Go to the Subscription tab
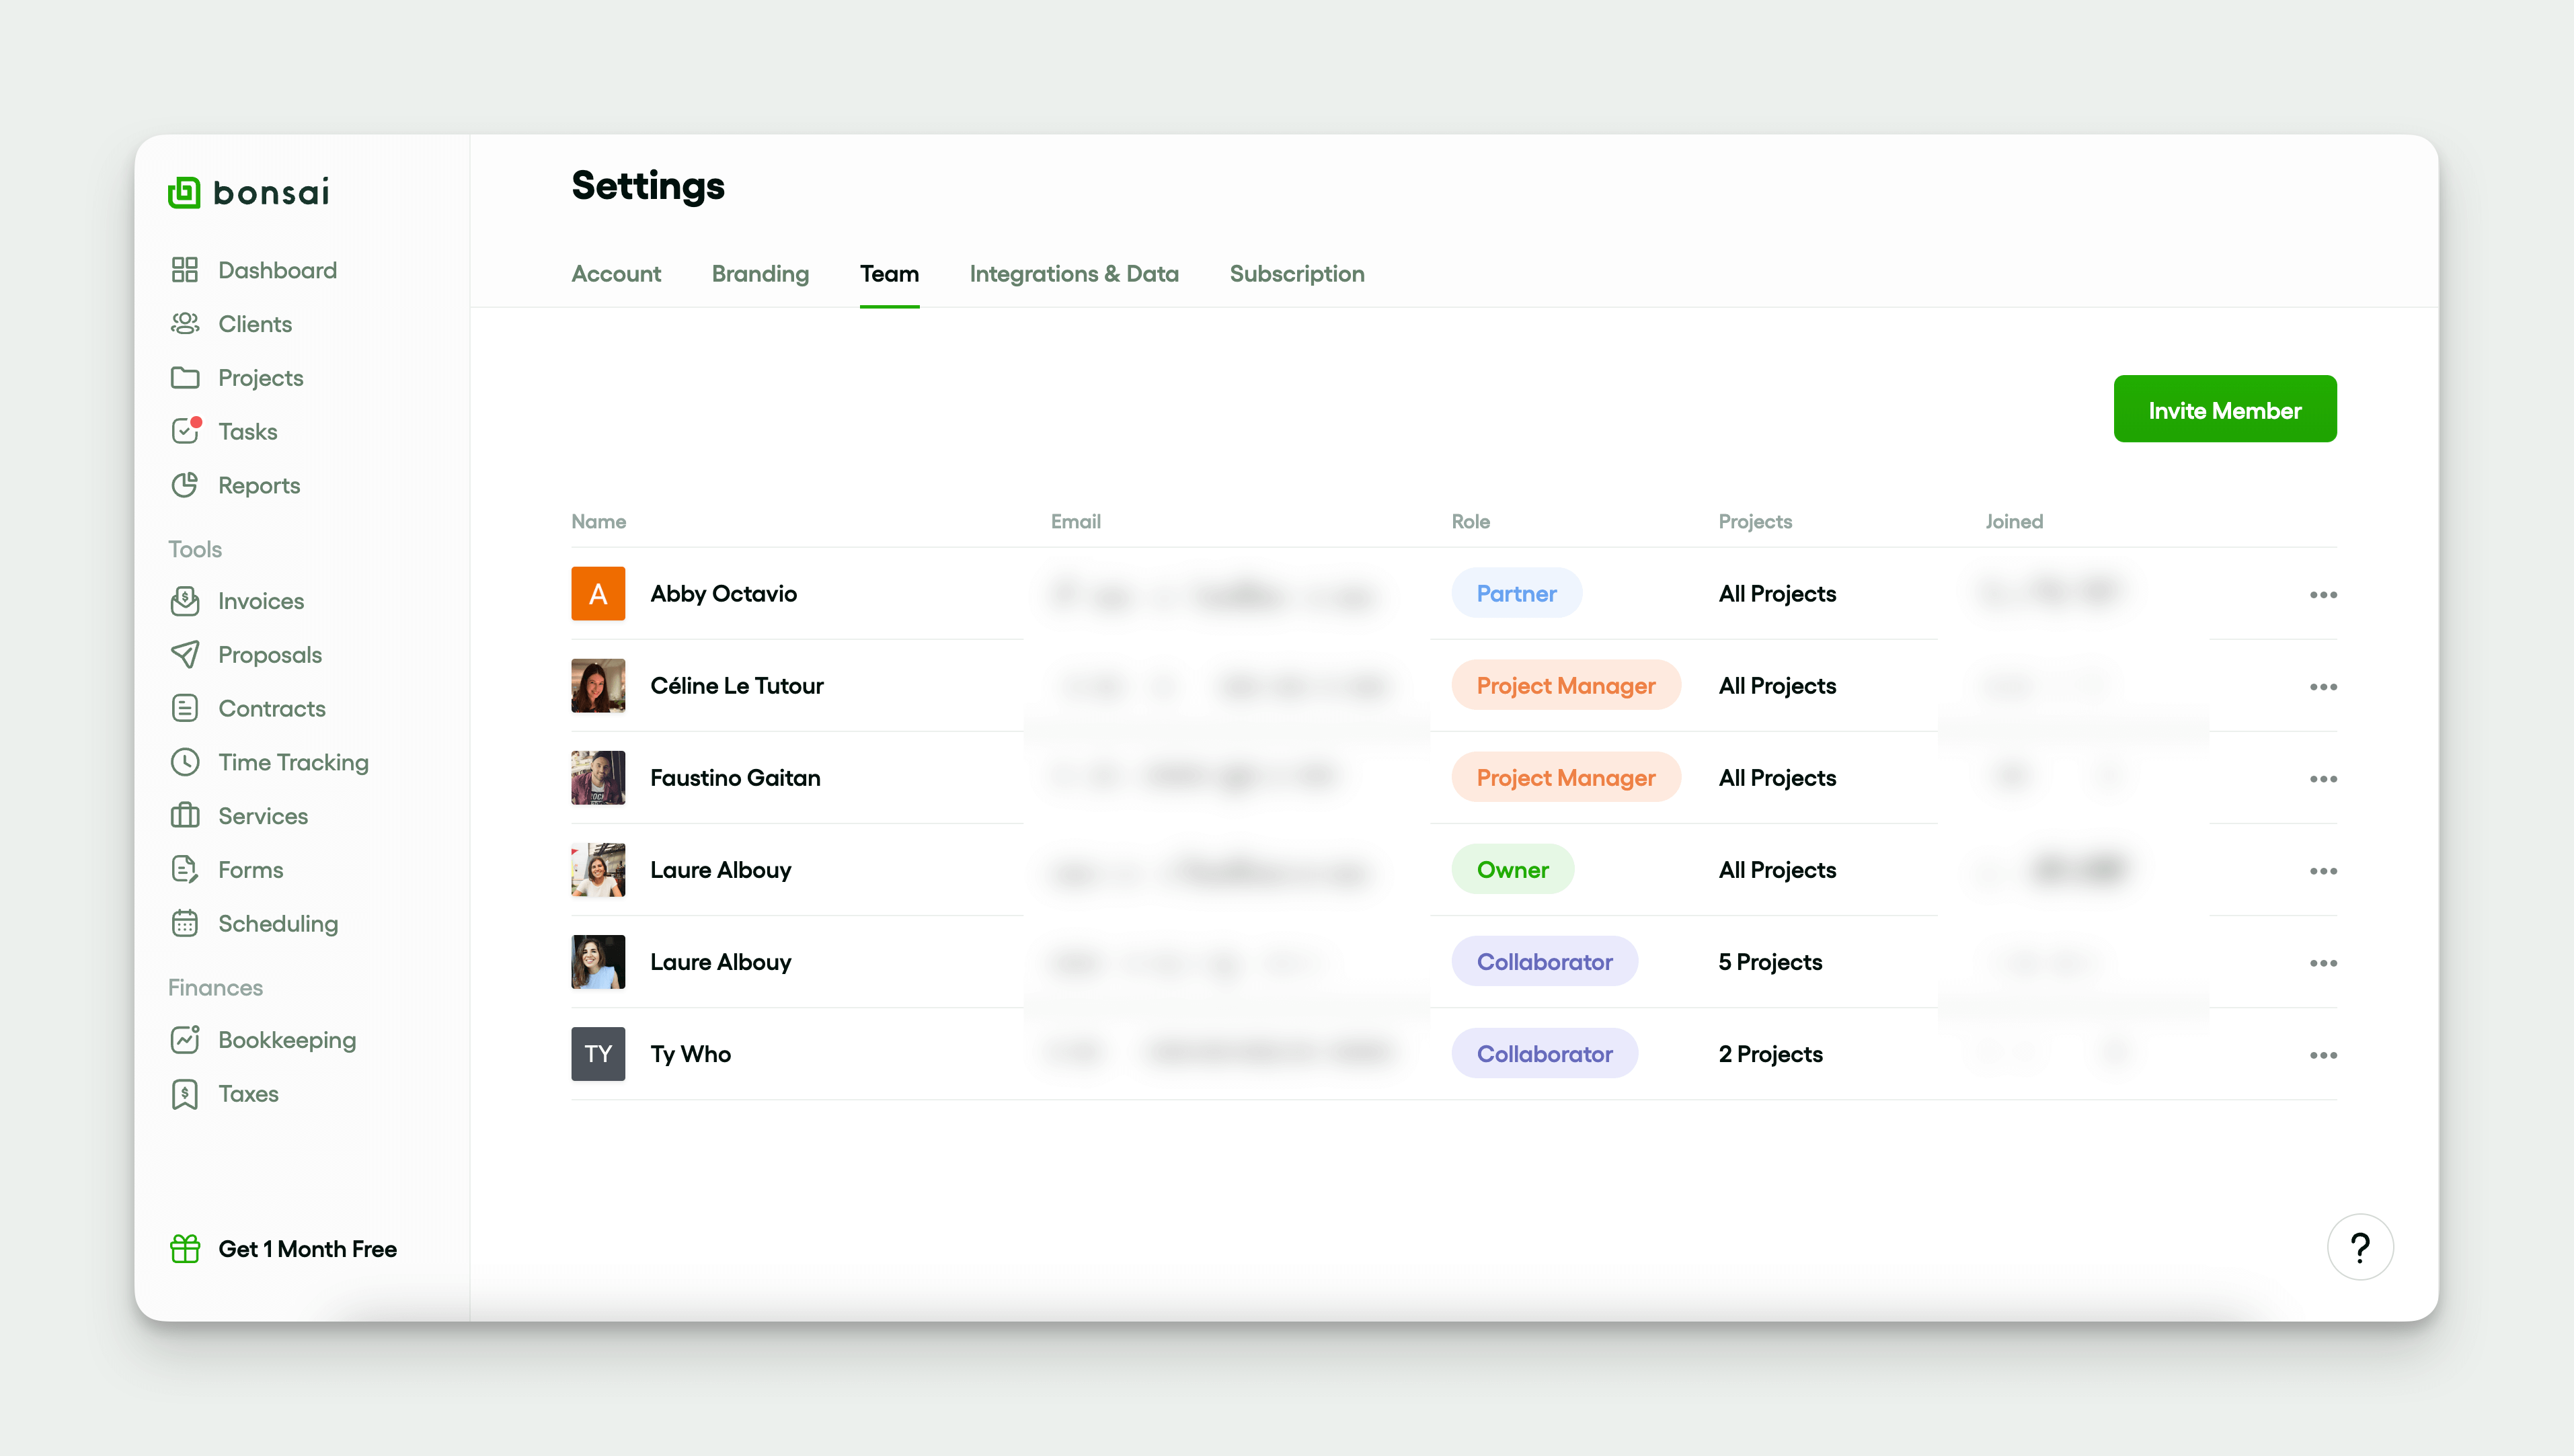This screenshot has height=1456, width=2574. pyautogui.click(x=1296, y=274)
